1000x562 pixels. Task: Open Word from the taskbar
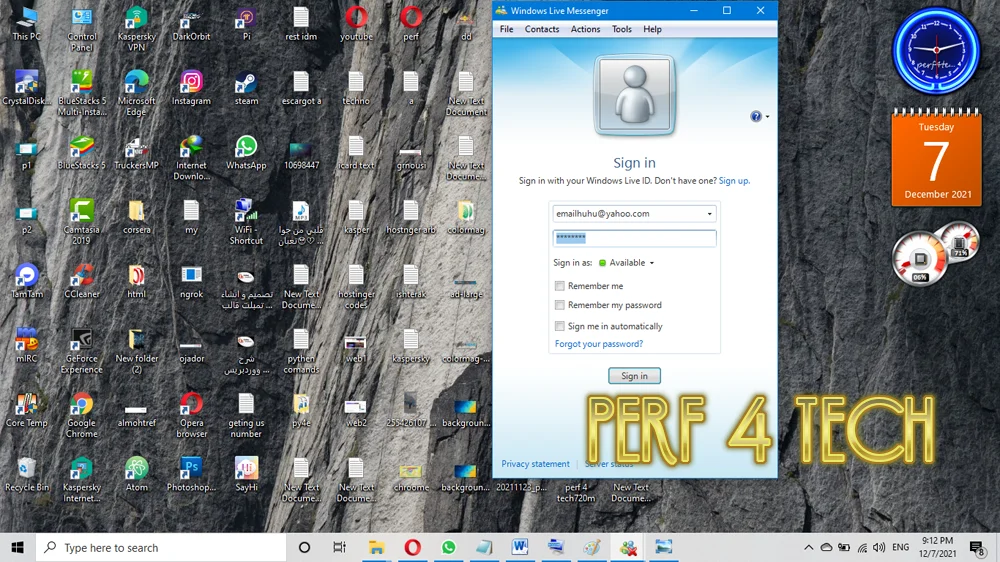[520, 547]
